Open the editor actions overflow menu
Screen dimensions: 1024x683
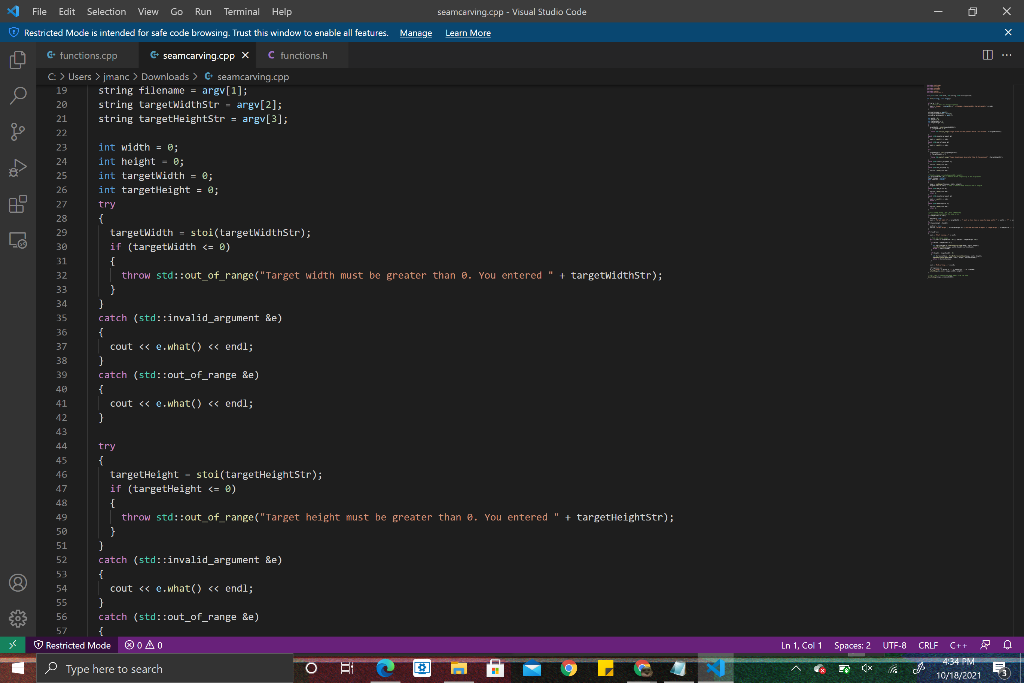(1005, 56)
